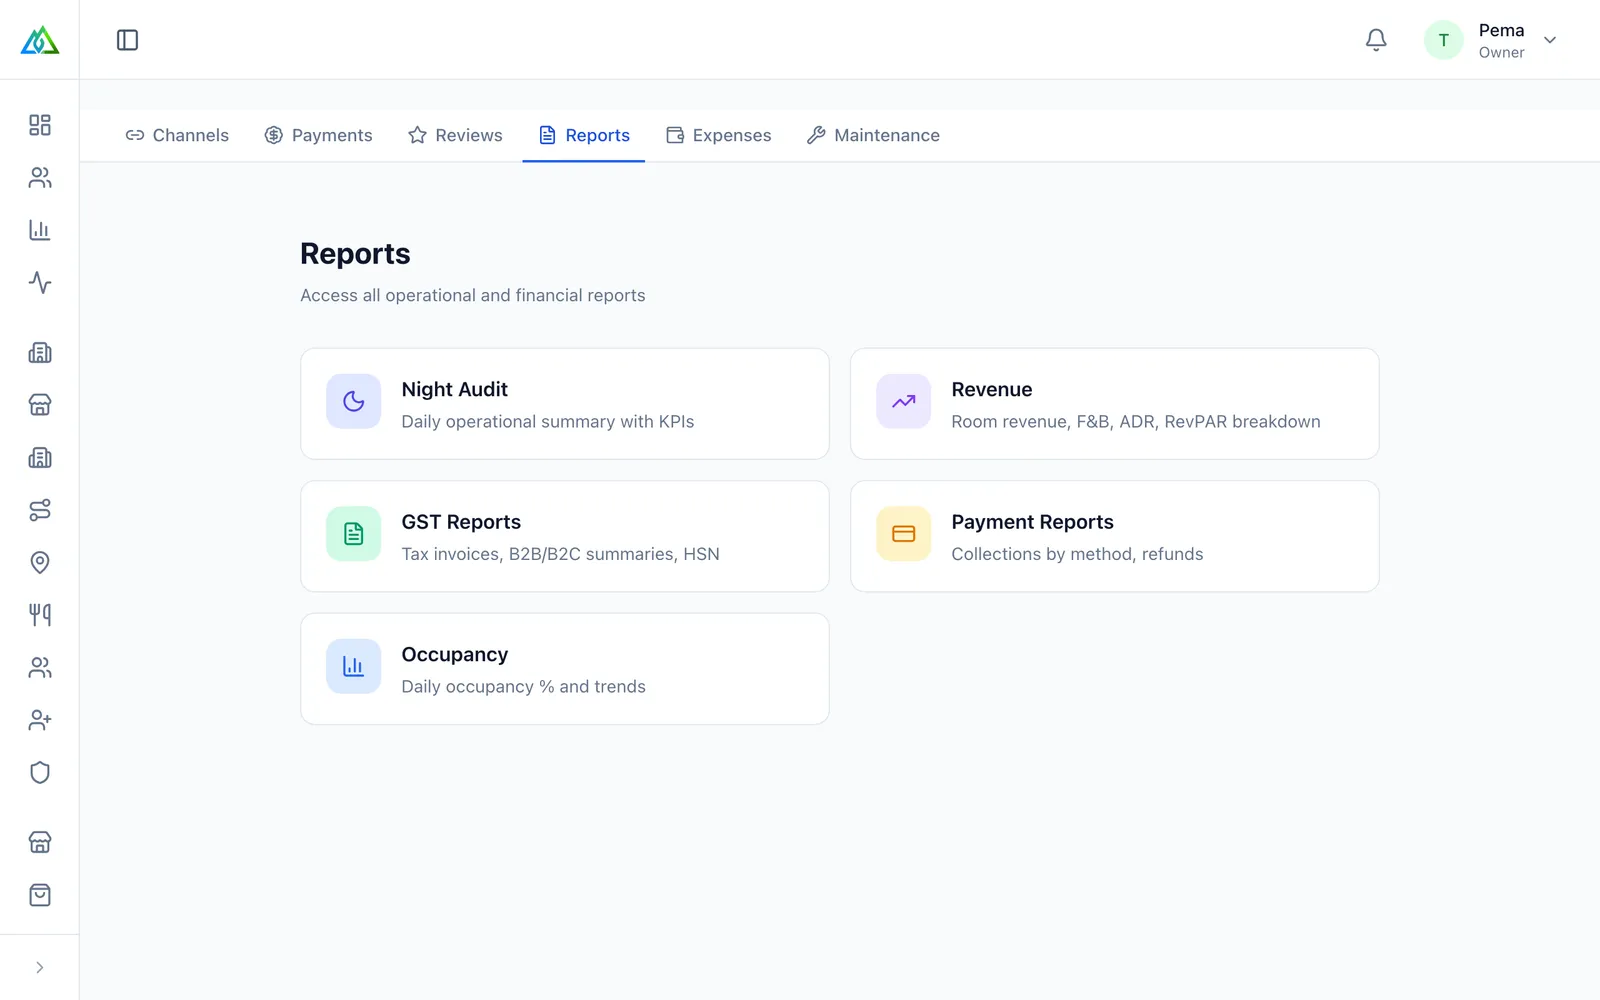
Task: Click 'Access all operational and financial reports' subtitle
Action: (x=473, y=295)
